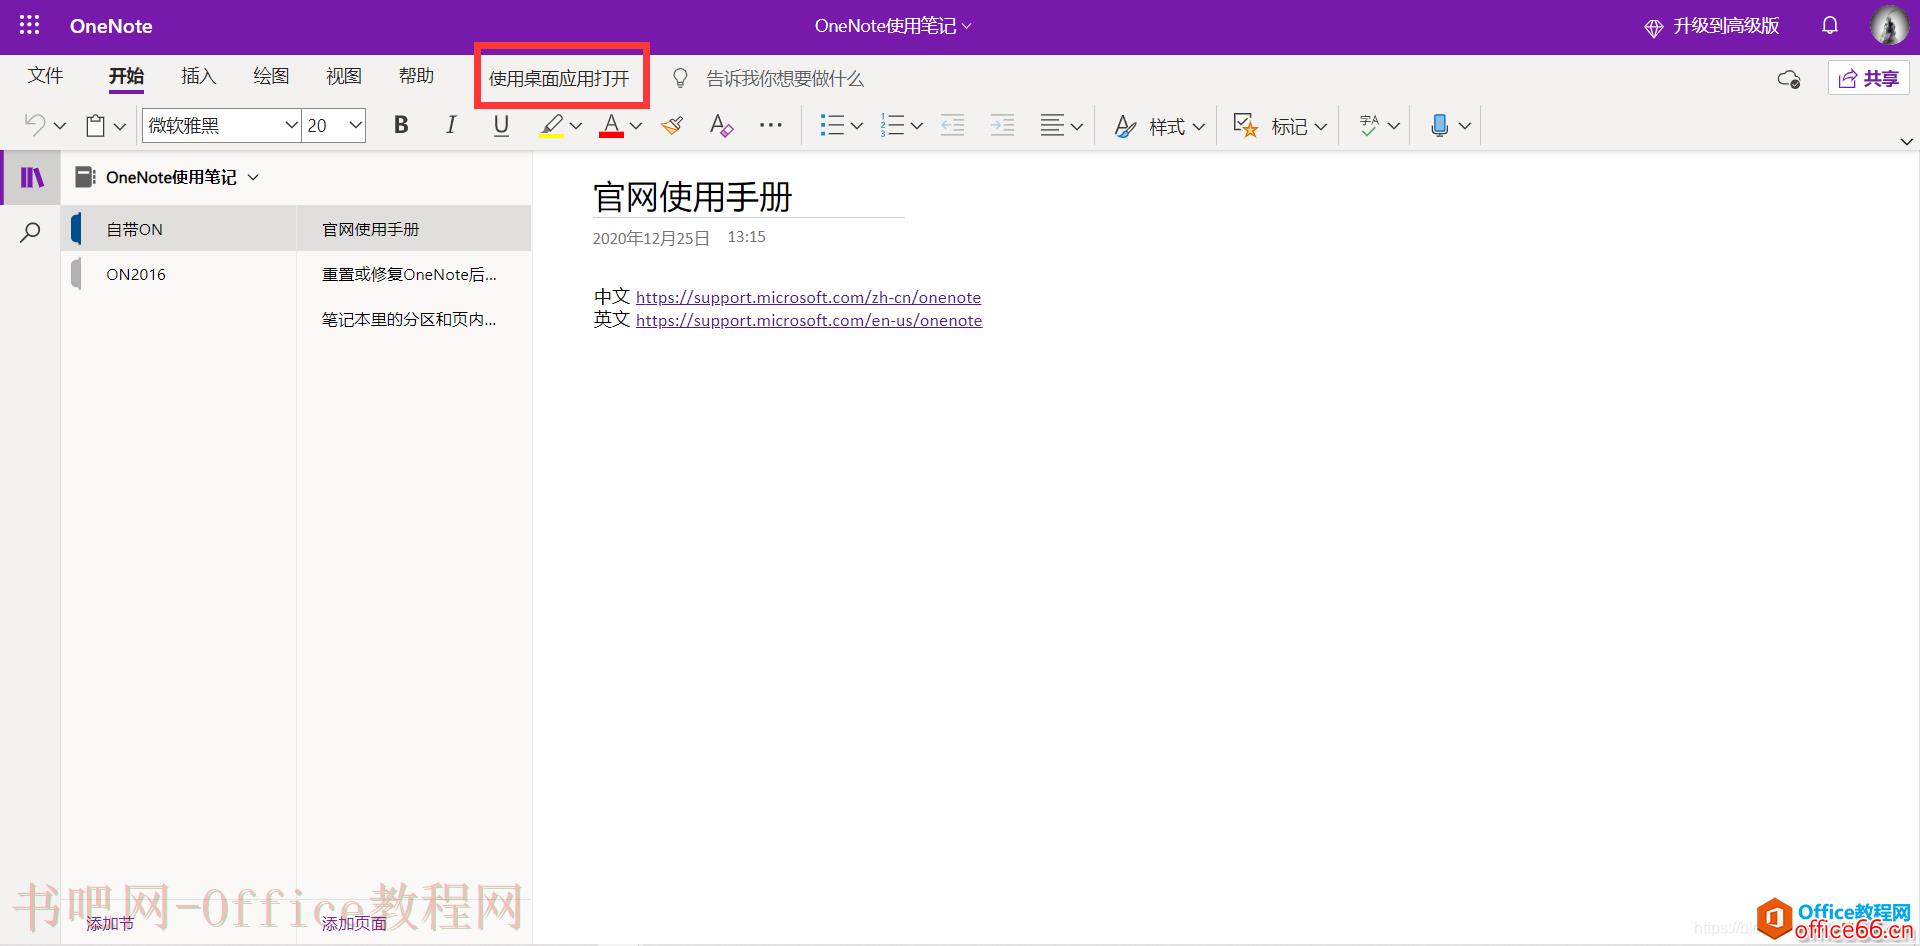The image size is (1920, 946).
Task: Click the clipboard paste icon
Action: 96,125
